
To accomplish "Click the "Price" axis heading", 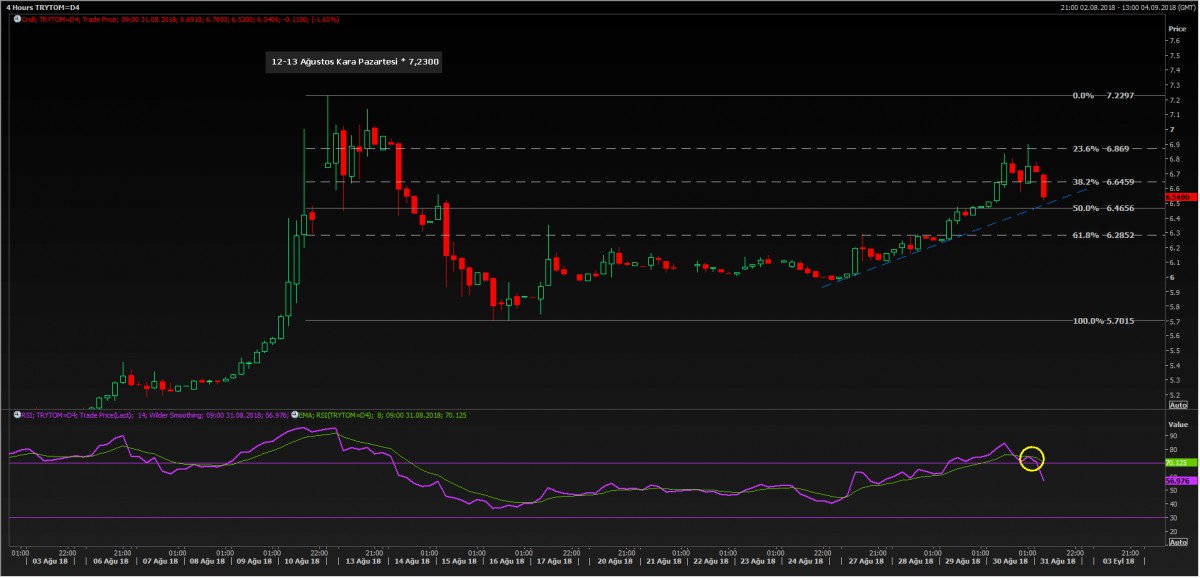I will click(1177, 29).
